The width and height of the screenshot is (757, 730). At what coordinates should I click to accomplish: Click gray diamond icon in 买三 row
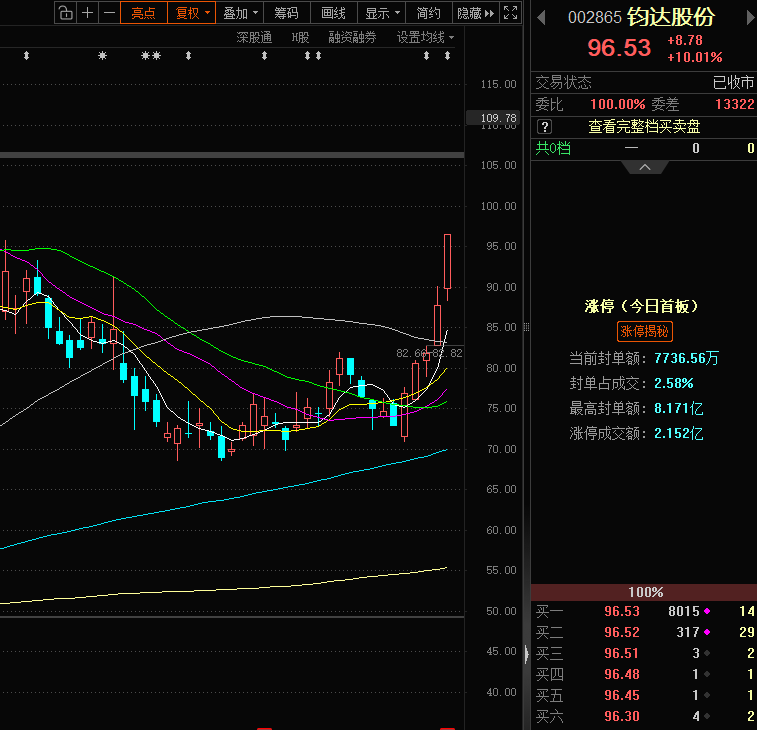coord(707,653)
